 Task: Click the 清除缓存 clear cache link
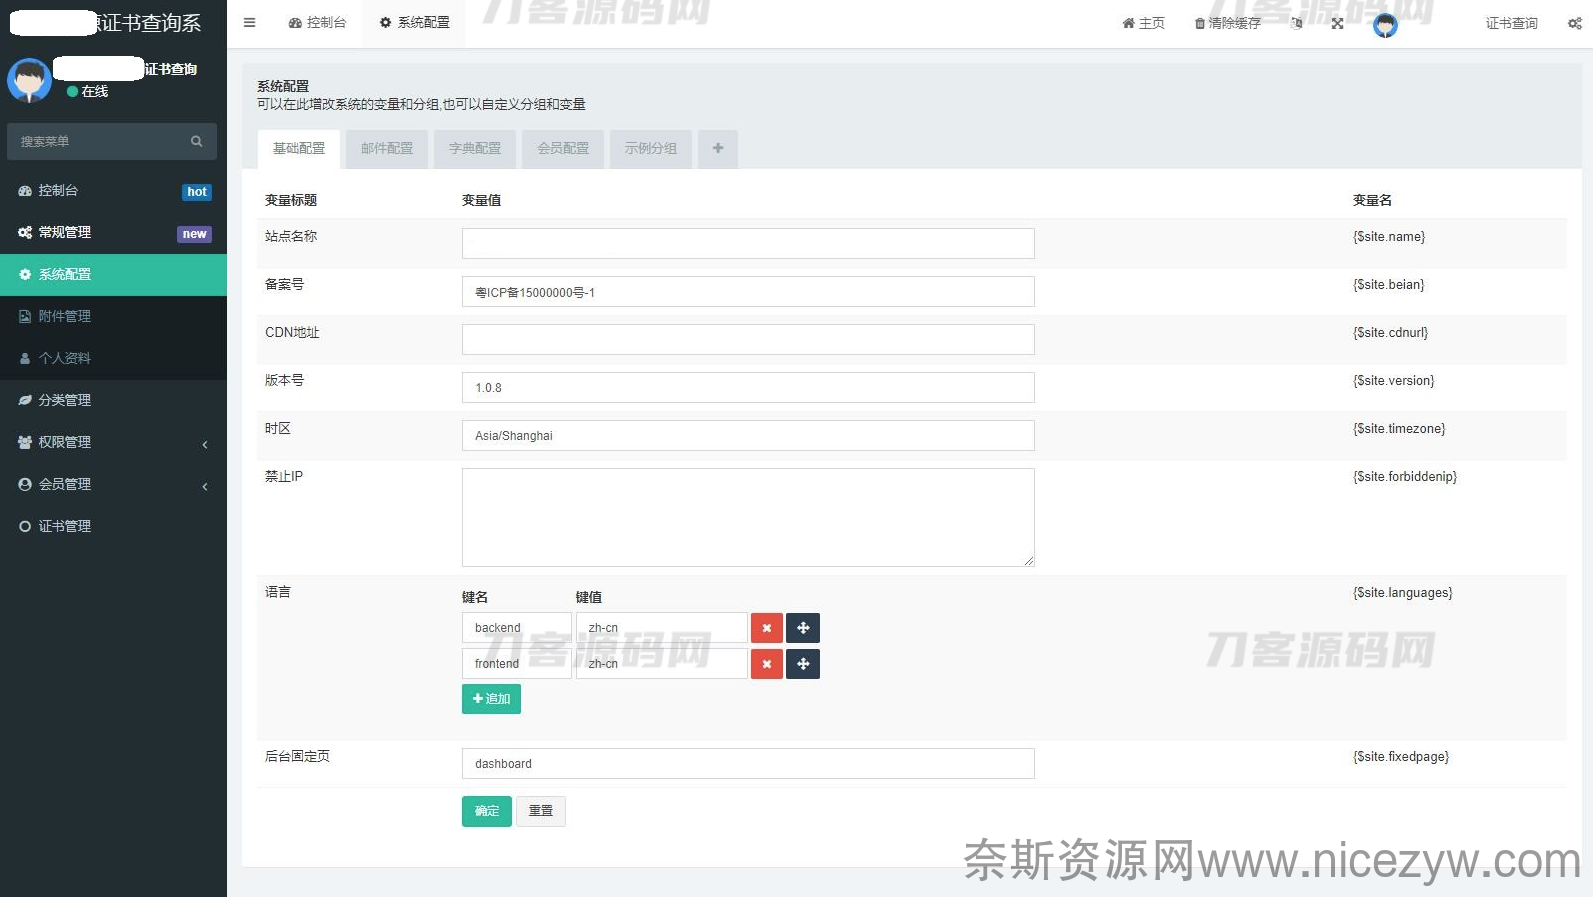pyautogui.click(x=1228, y=23)
